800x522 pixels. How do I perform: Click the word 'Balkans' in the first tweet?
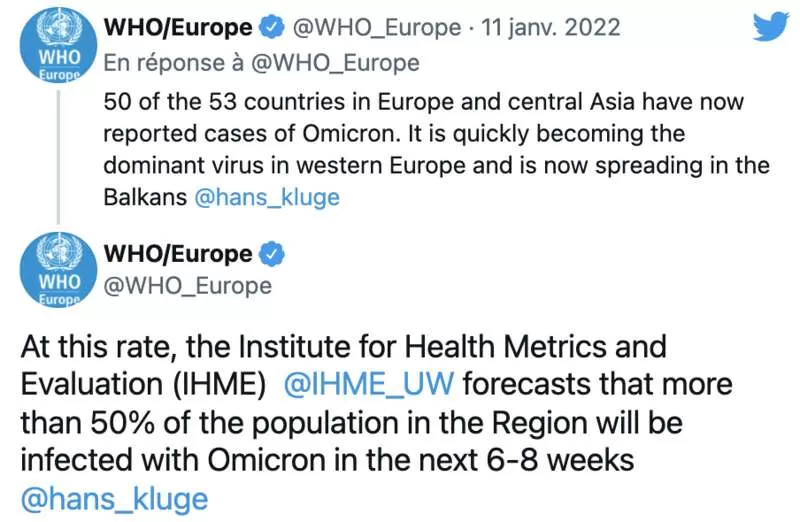click(145, 197)
